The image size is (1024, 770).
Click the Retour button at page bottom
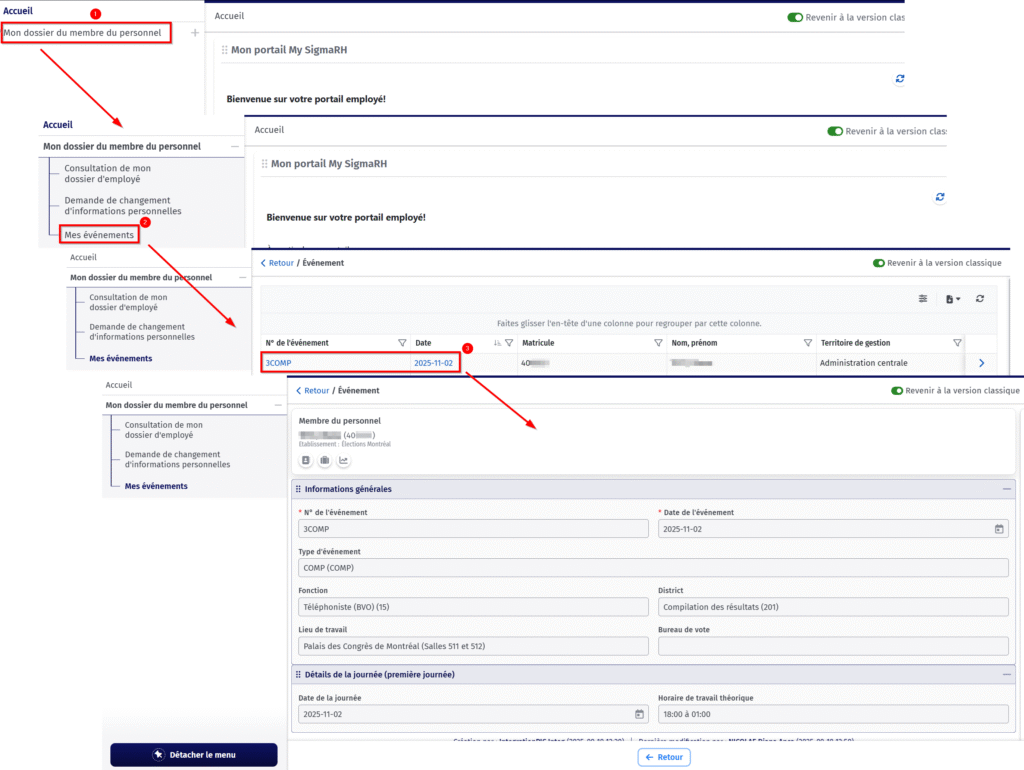click(x=663, y=757)
